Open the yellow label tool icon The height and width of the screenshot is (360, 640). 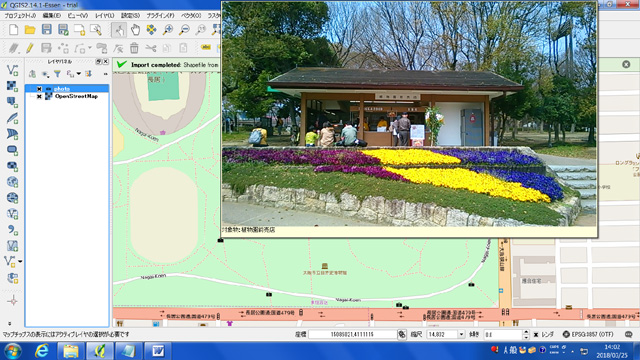click(206, 48)
